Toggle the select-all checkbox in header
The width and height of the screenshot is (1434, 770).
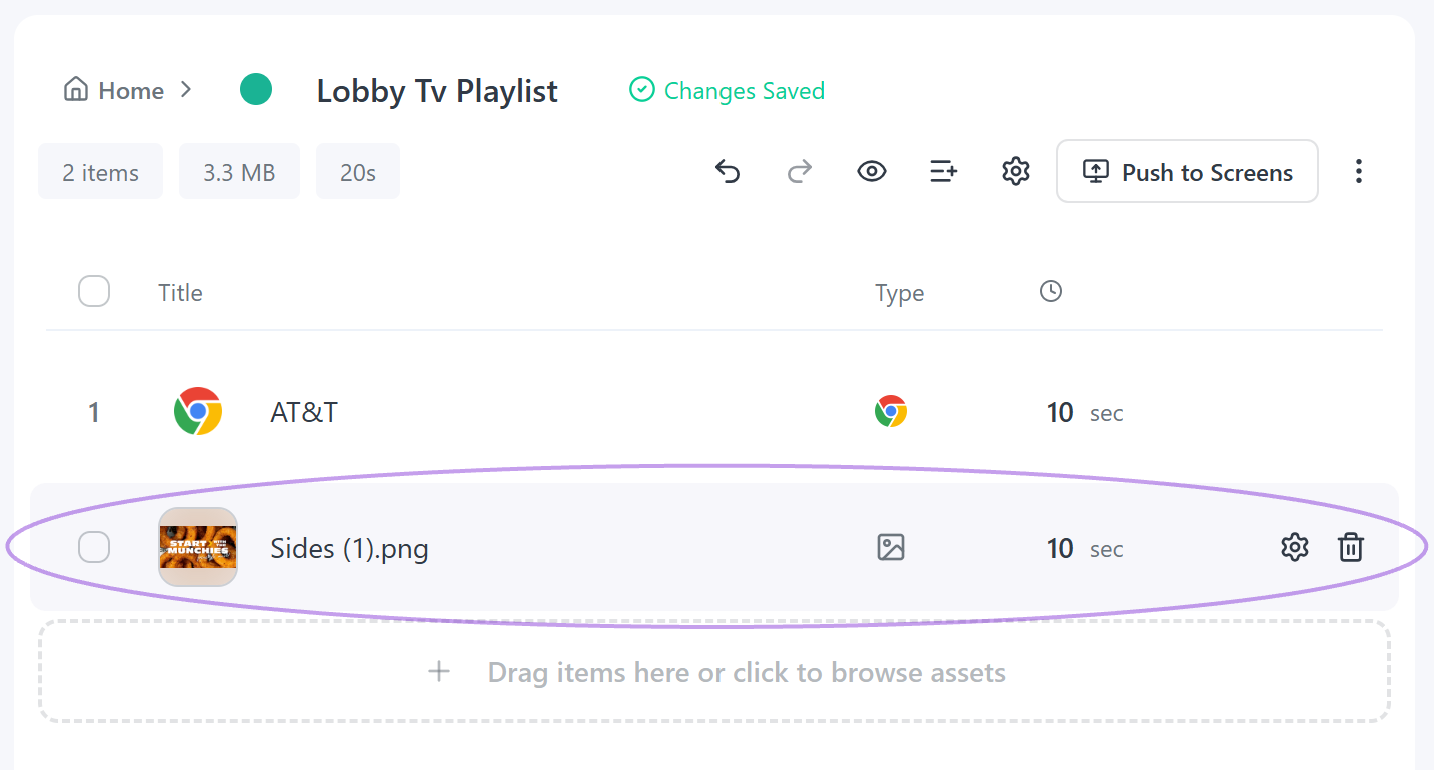pyautogui.click(x=94, y=292)
